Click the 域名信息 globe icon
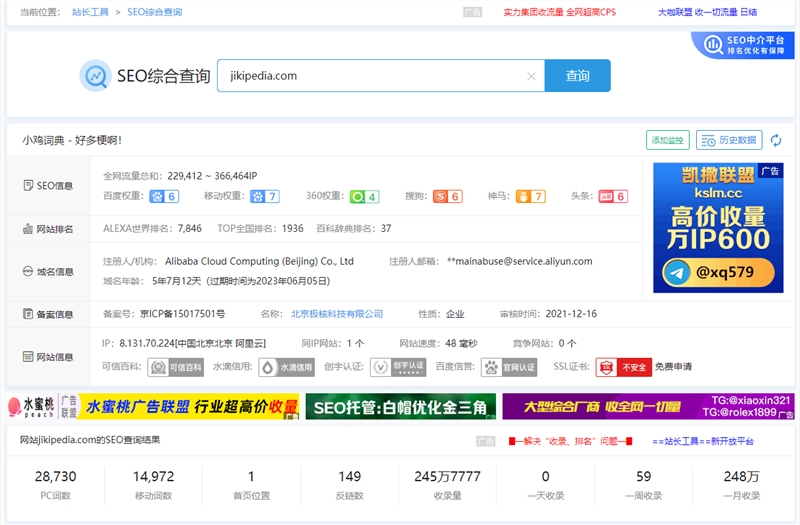Viewport: 800px width, 525px height. [x=28, y=271]
